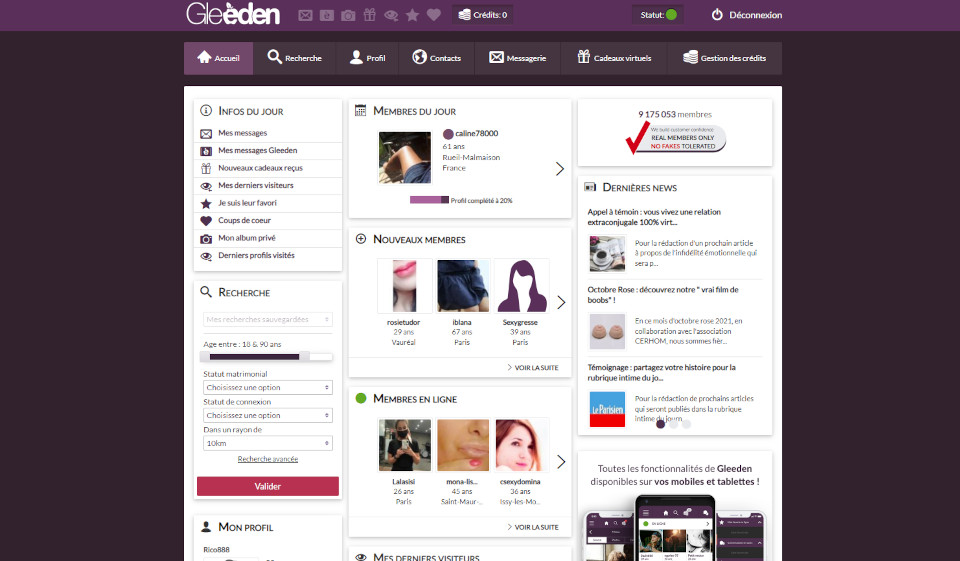Image resolution: width=960 pixels, height=561 pixels.
Task: Open the Recherche tab
Action: click(294, 58)
